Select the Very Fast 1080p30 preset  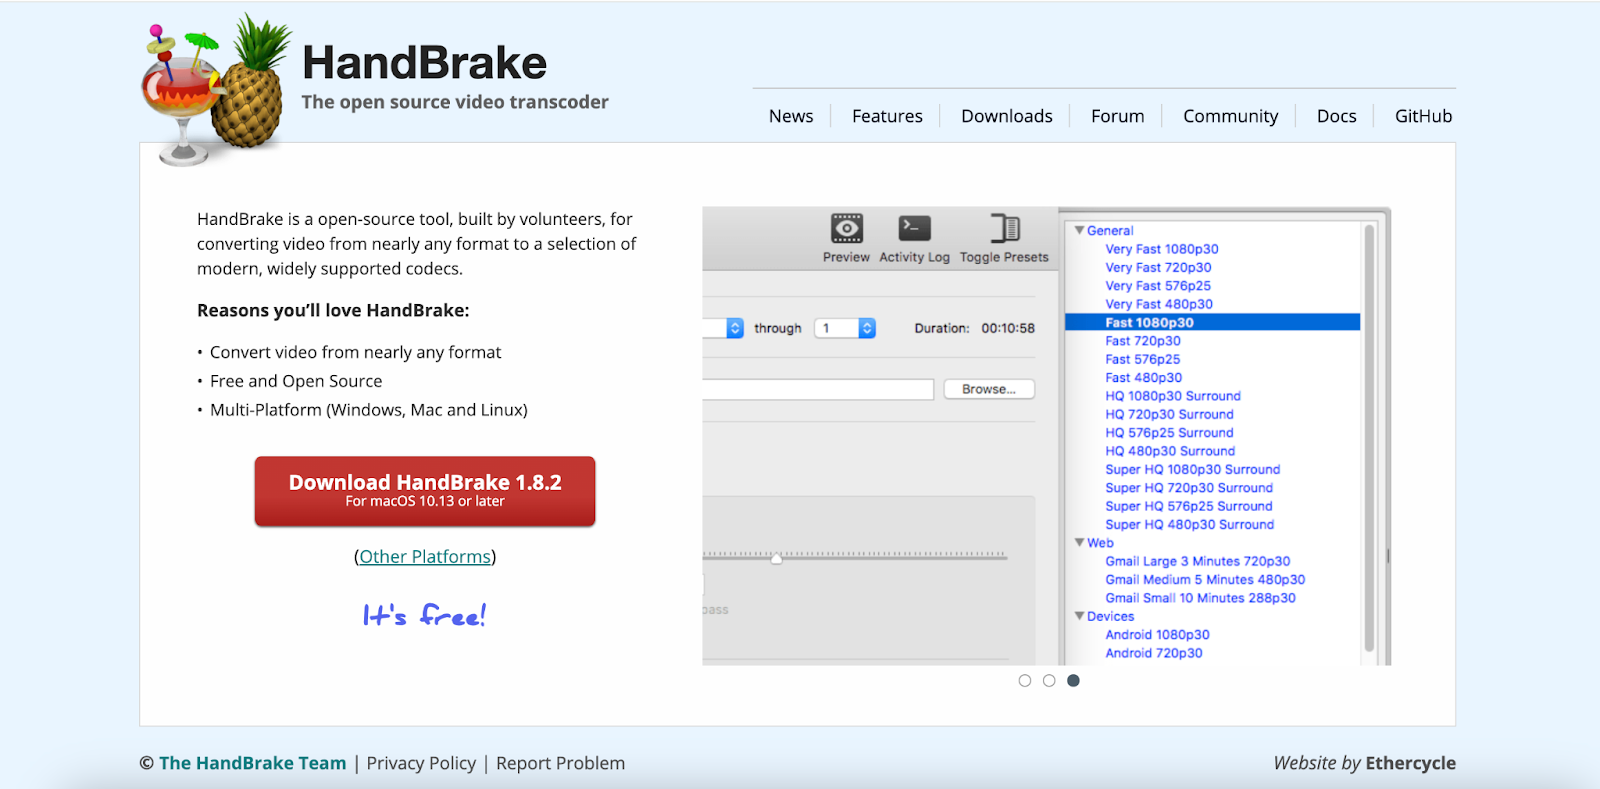[x=1162, y=249]
